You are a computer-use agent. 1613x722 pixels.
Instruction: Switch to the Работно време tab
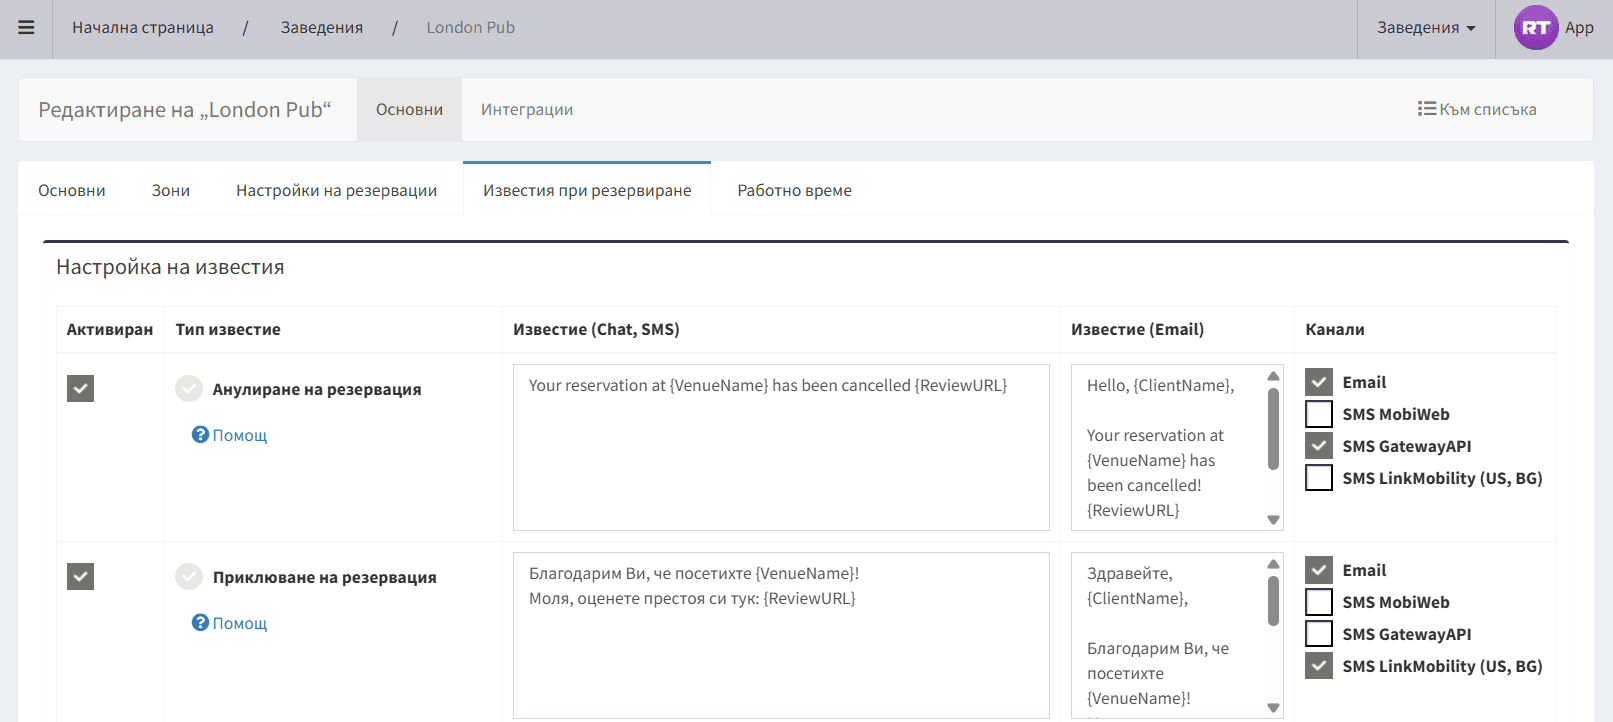[x=794, y=190]
